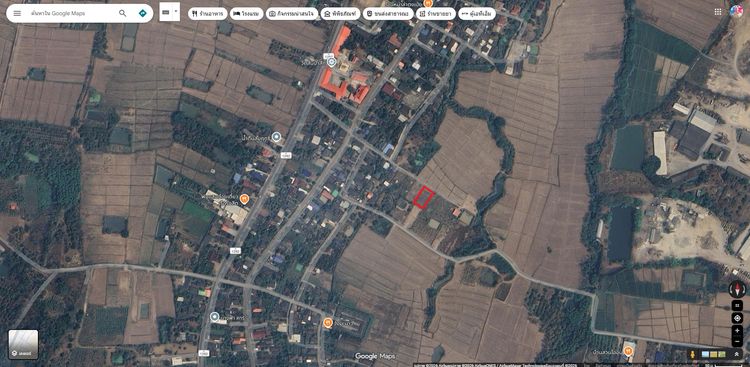Open the temple place marker near orange roofs
Viewport: 750px width, 367px height.
click(331, 62)
